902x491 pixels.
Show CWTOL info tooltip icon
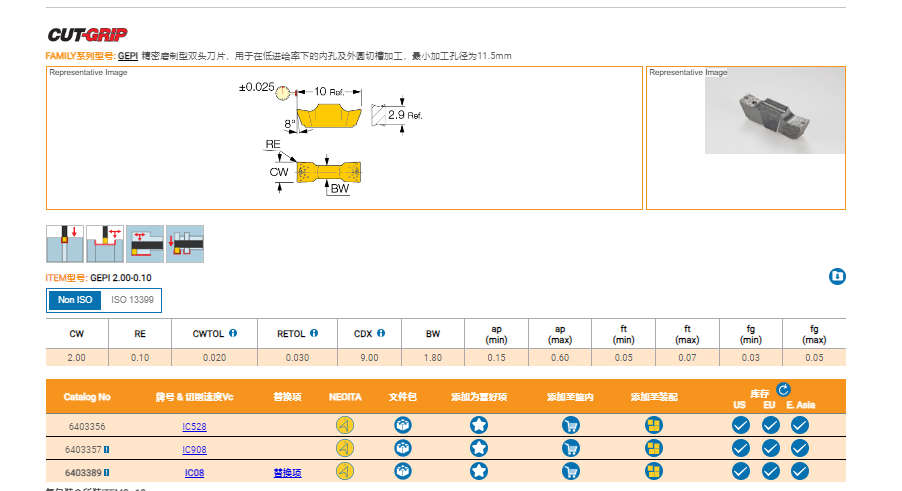pyautogui.click(x=233, y=333)
